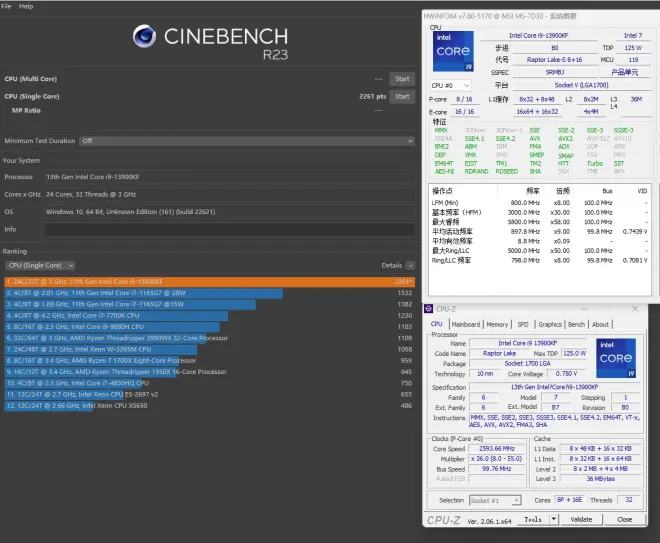
Task: Expand the ranking Details arrow button
Action: (409, 265)
